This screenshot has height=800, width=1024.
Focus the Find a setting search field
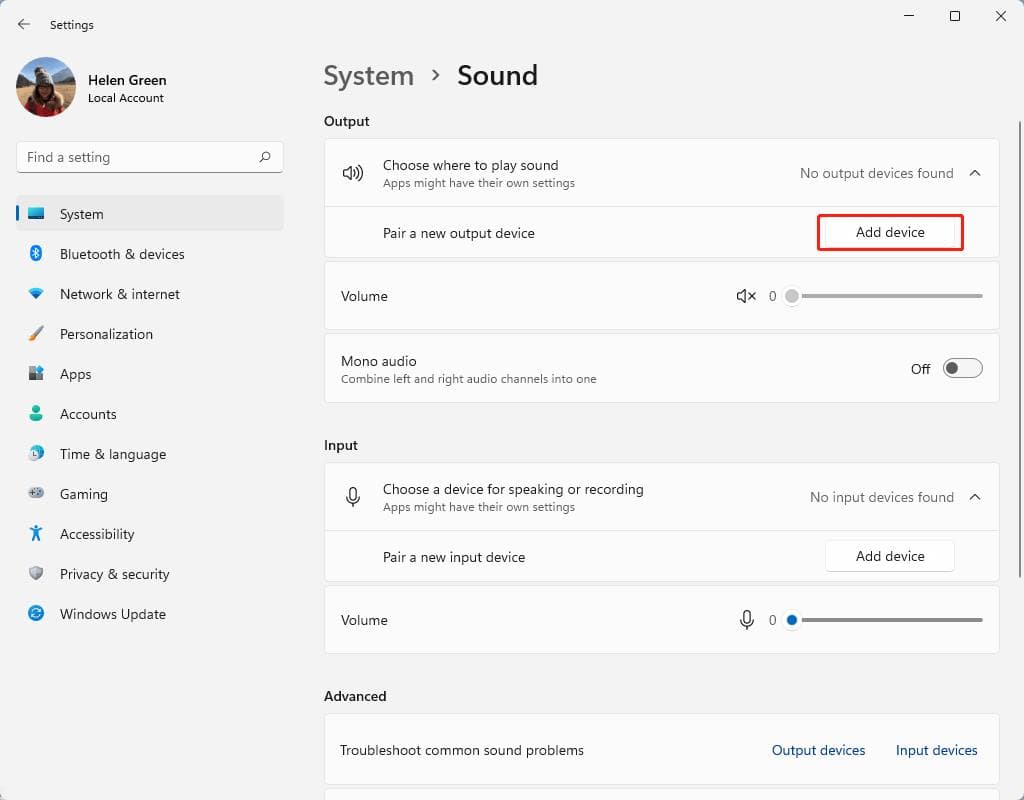[x=150, y=157]
